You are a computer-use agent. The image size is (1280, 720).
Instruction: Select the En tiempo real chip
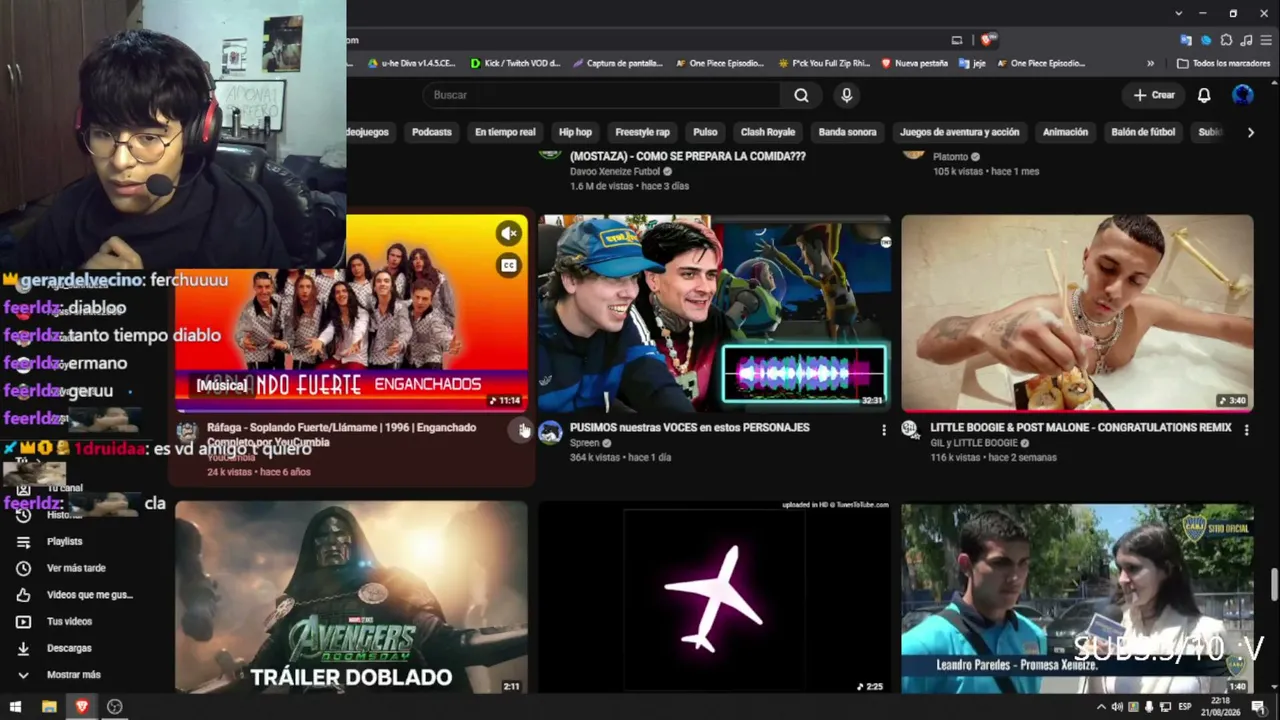[505, 132]
